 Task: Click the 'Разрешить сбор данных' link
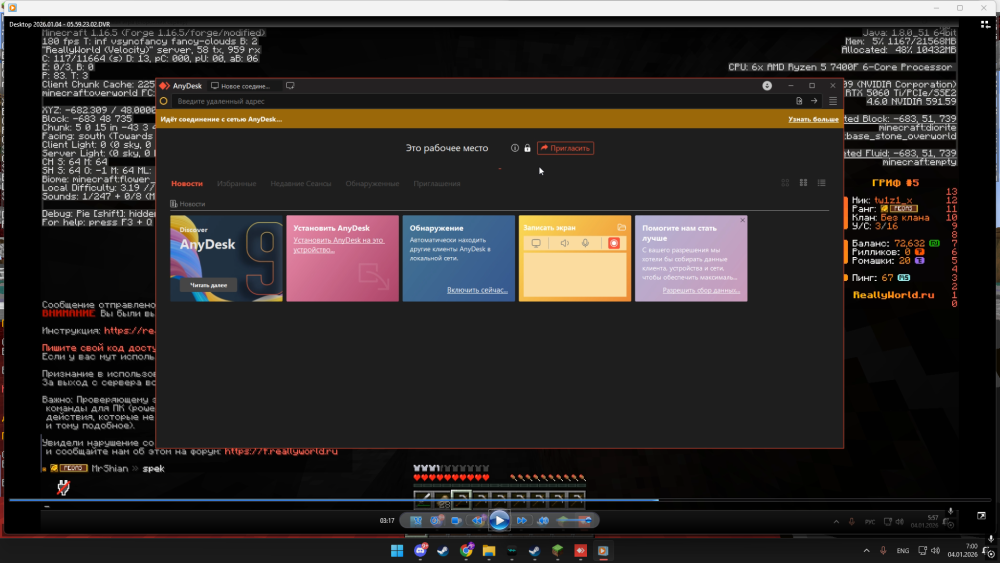701,291
